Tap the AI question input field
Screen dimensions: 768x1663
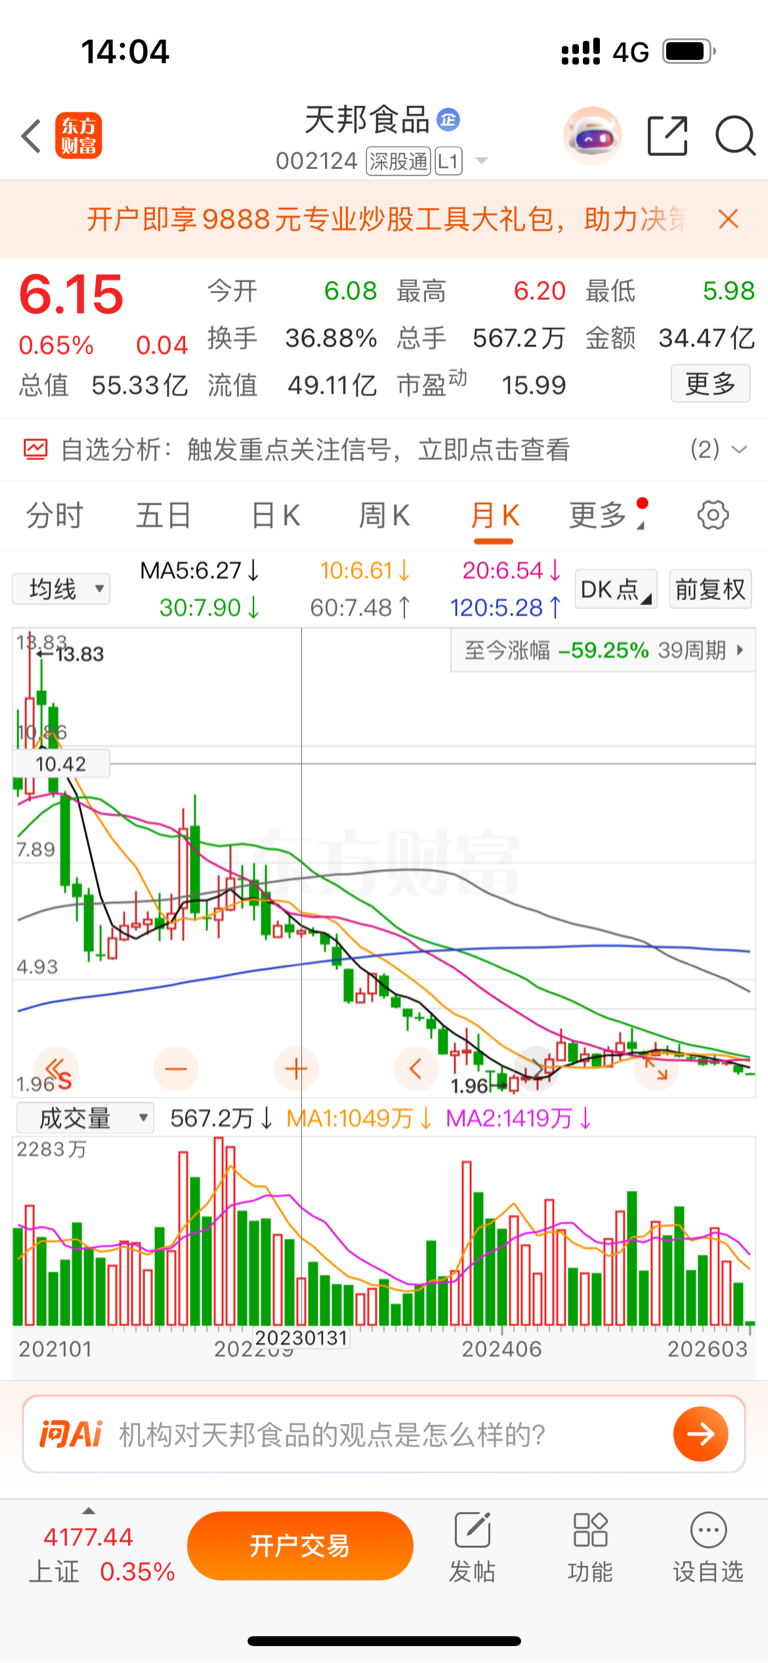(384, 1434)
